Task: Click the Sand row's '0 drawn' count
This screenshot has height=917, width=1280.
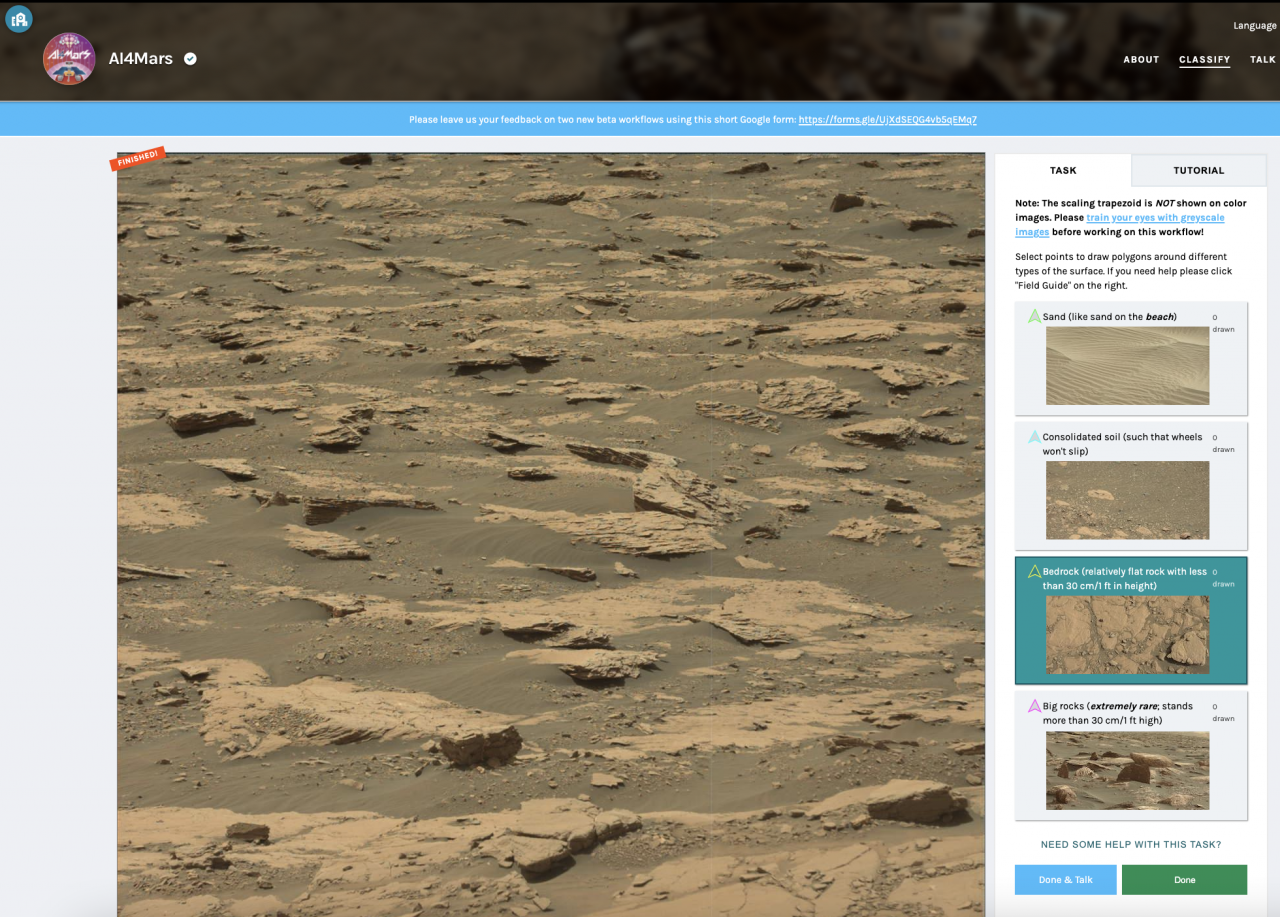Action: coord(1223,323)
